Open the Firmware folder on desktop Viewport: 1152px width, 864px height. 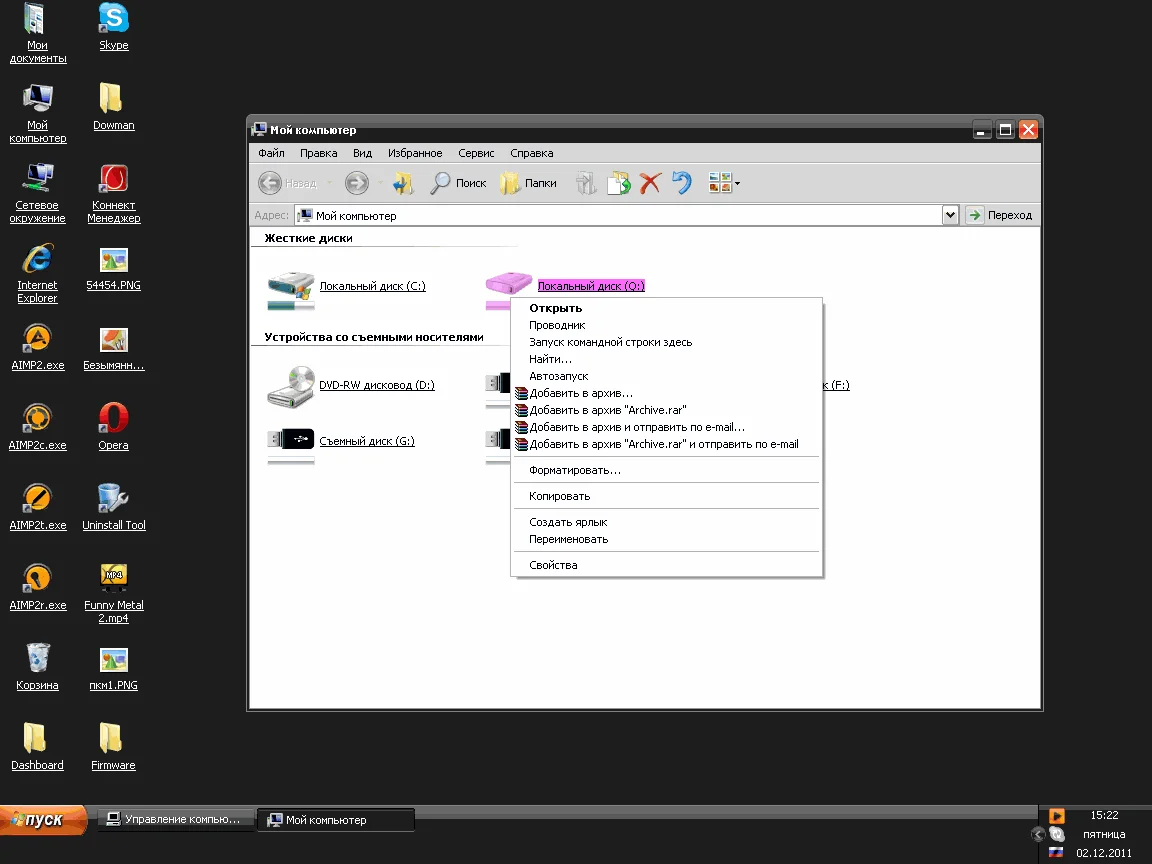point(113,747)
